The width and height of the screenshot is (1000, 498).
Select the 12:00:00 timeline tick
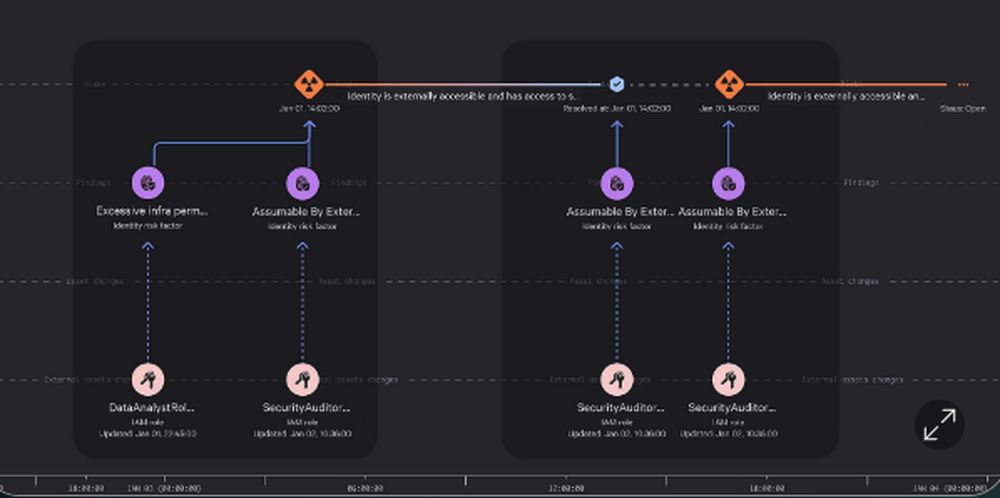tap(566, 488)
